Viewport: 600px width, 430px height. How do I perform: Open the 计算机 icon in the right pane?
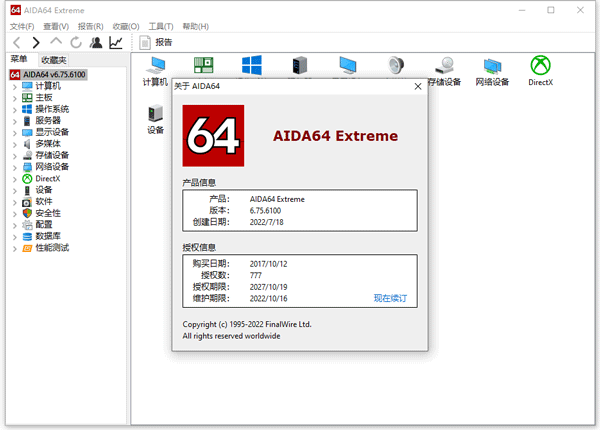tap(155, 70)
